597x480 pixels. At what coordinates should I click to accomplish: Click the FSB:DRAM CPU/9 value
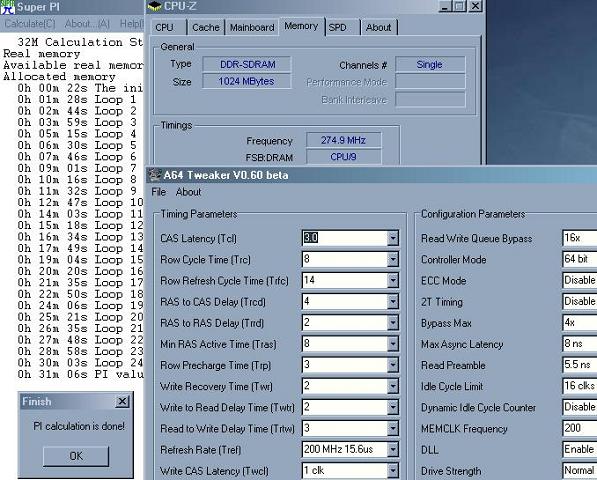click(343, 156)
